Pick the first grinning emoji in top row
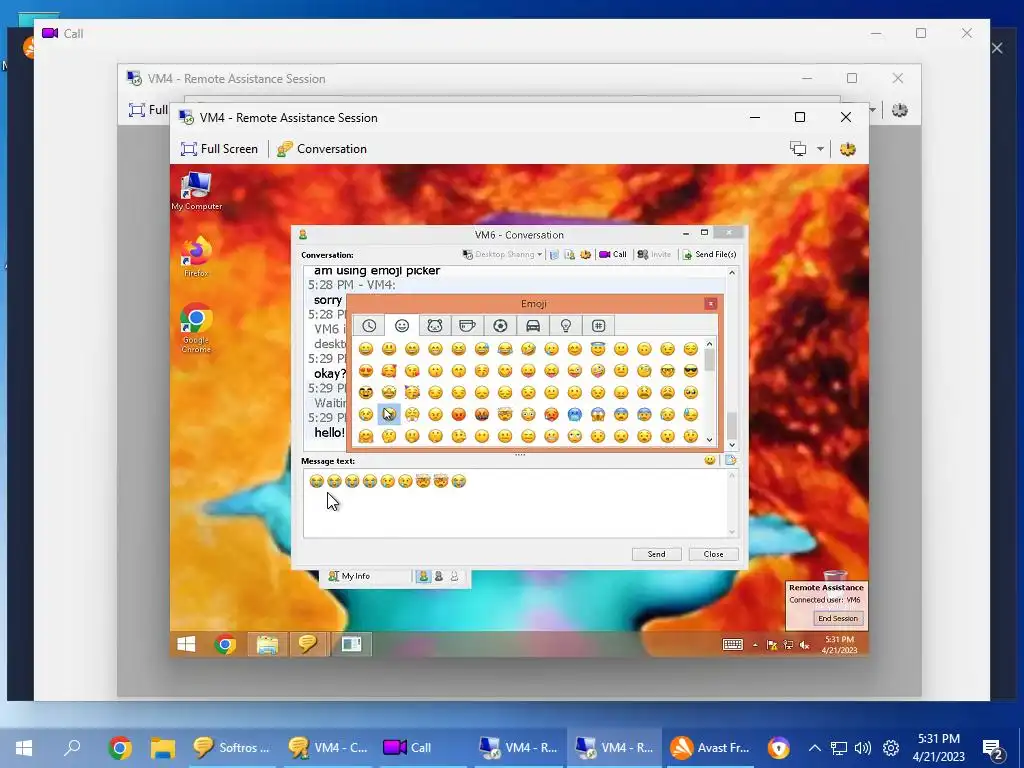The image size is (1024, 768). [366, 349]
